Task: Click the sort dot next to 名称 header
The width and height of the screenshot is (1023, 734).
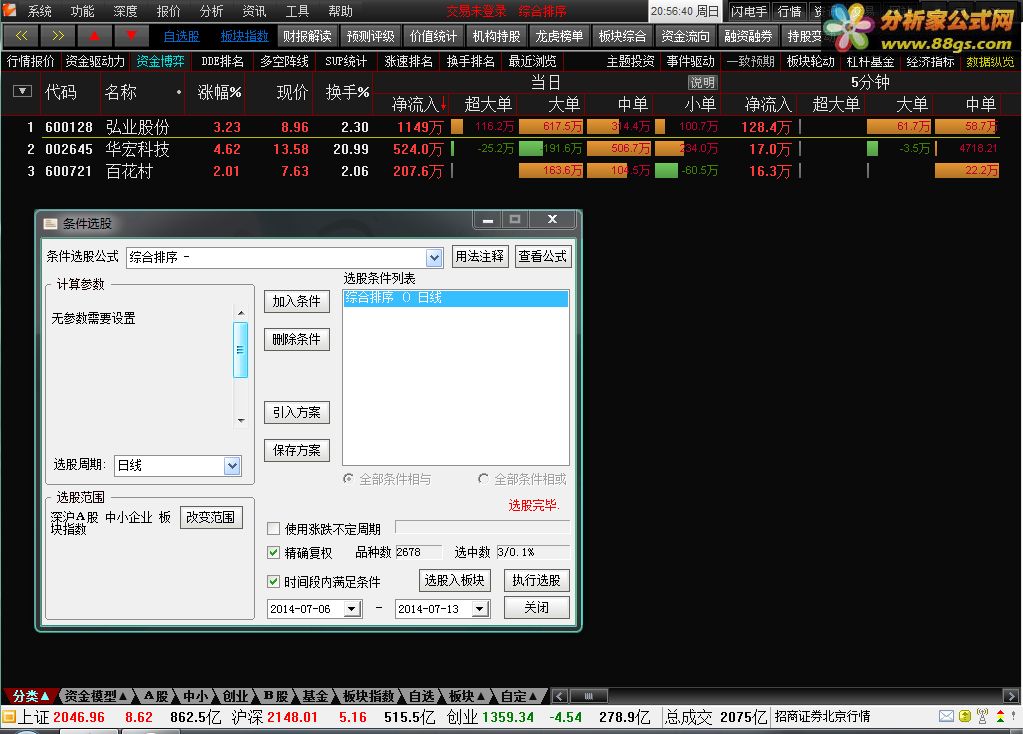Action: 179,92
